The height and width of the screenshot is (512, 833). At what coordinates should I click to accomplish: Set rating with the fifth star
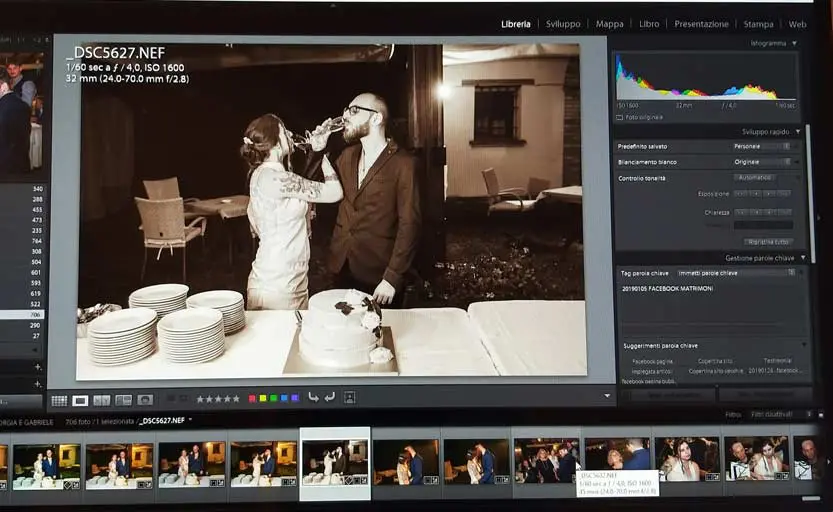(x=235, y=399)
